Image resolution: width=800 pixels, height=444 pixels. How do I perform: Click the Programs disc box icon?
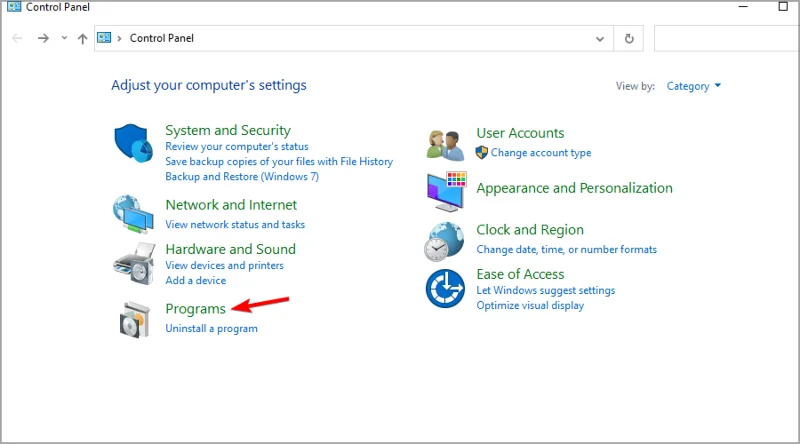pos(135,319)
